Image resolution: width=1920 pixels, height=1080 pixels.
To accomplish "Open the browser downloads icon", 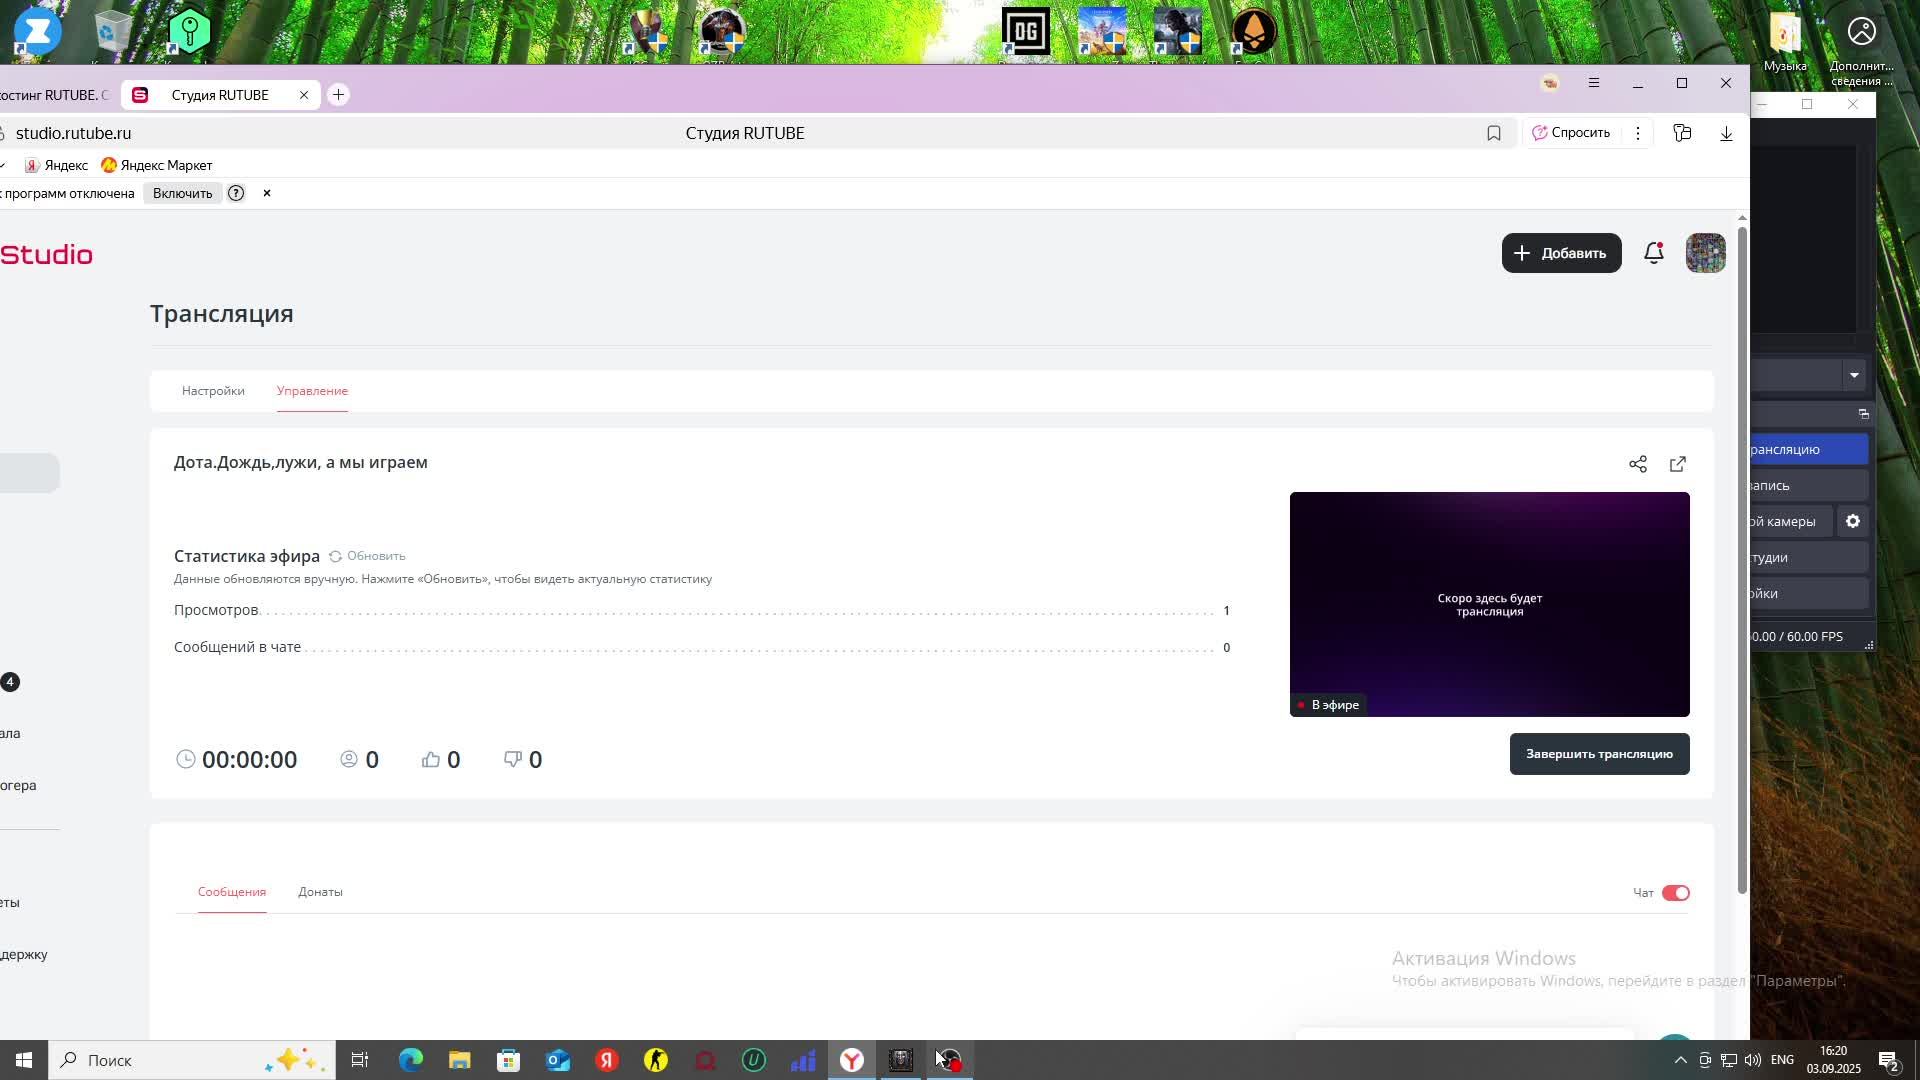I will point(1726,133).
